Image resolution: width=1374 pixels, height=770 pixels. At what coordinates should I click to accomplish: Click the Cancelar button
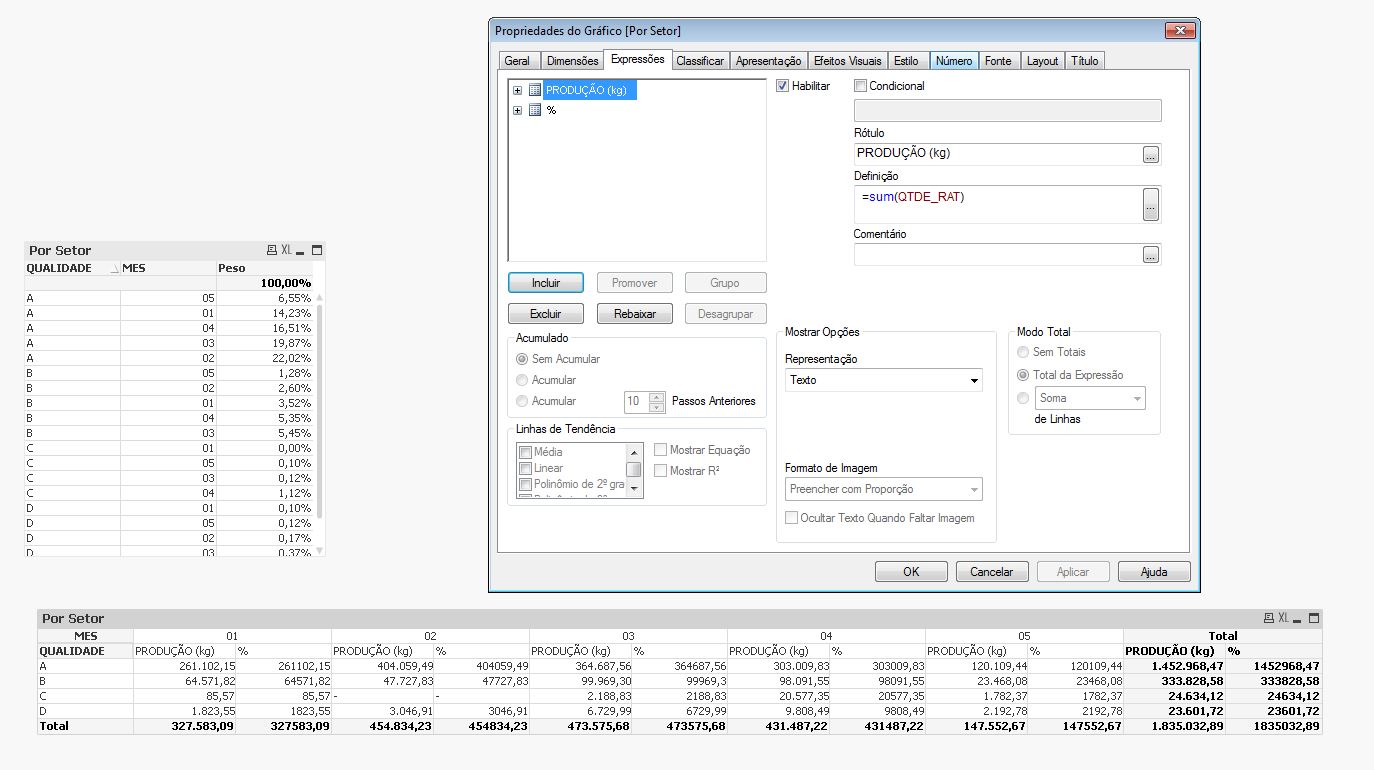click(x=992, y=572)
